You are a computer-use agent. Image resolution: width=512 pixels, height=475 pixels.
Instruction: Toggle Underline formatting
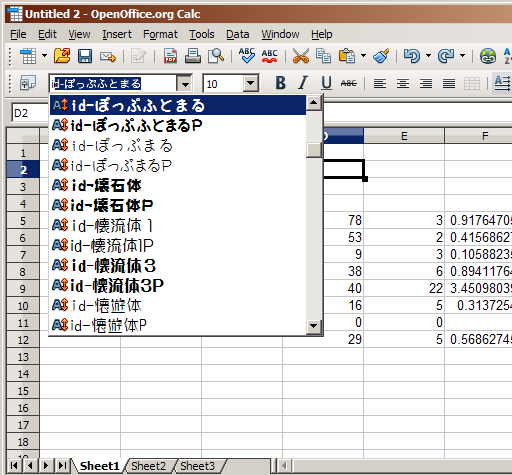tap(326, 83)
